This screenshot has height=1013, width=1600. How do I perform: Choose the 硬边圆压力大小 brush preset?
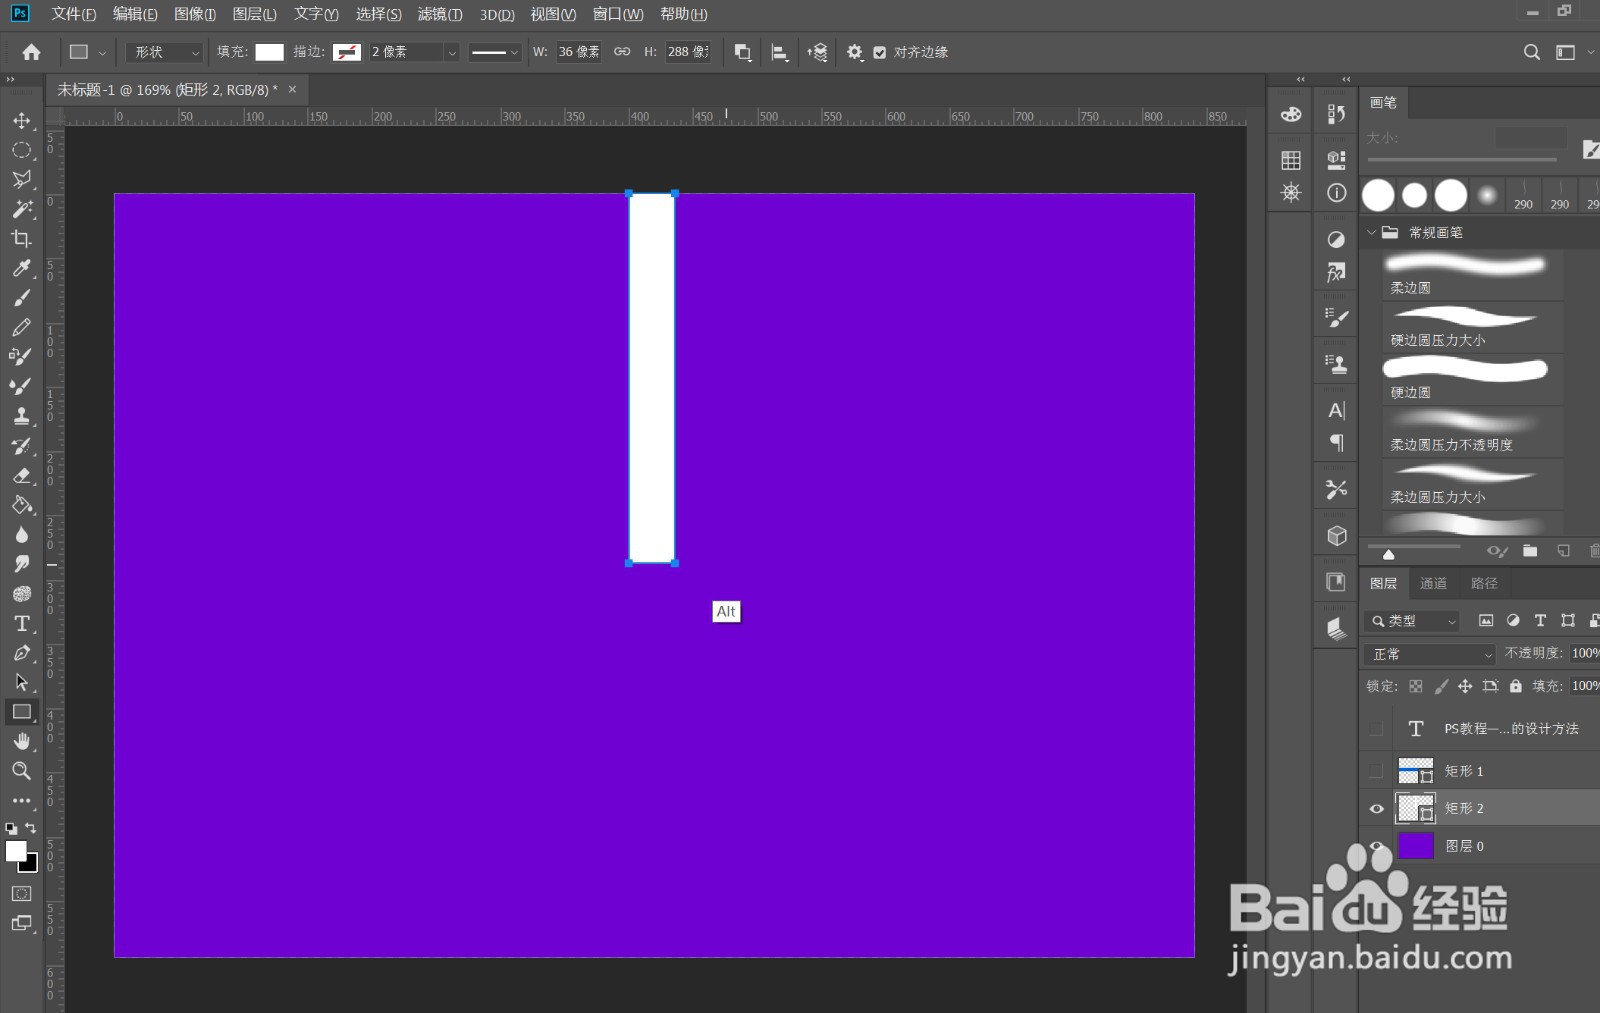click(1472, 326)
